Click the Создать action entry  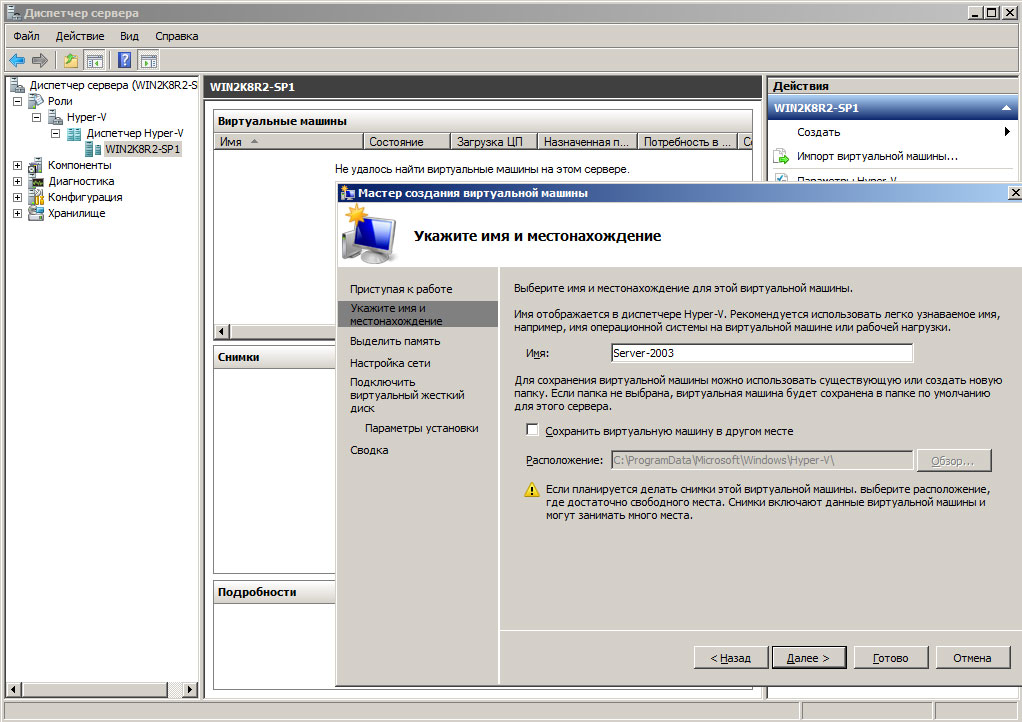819,132
